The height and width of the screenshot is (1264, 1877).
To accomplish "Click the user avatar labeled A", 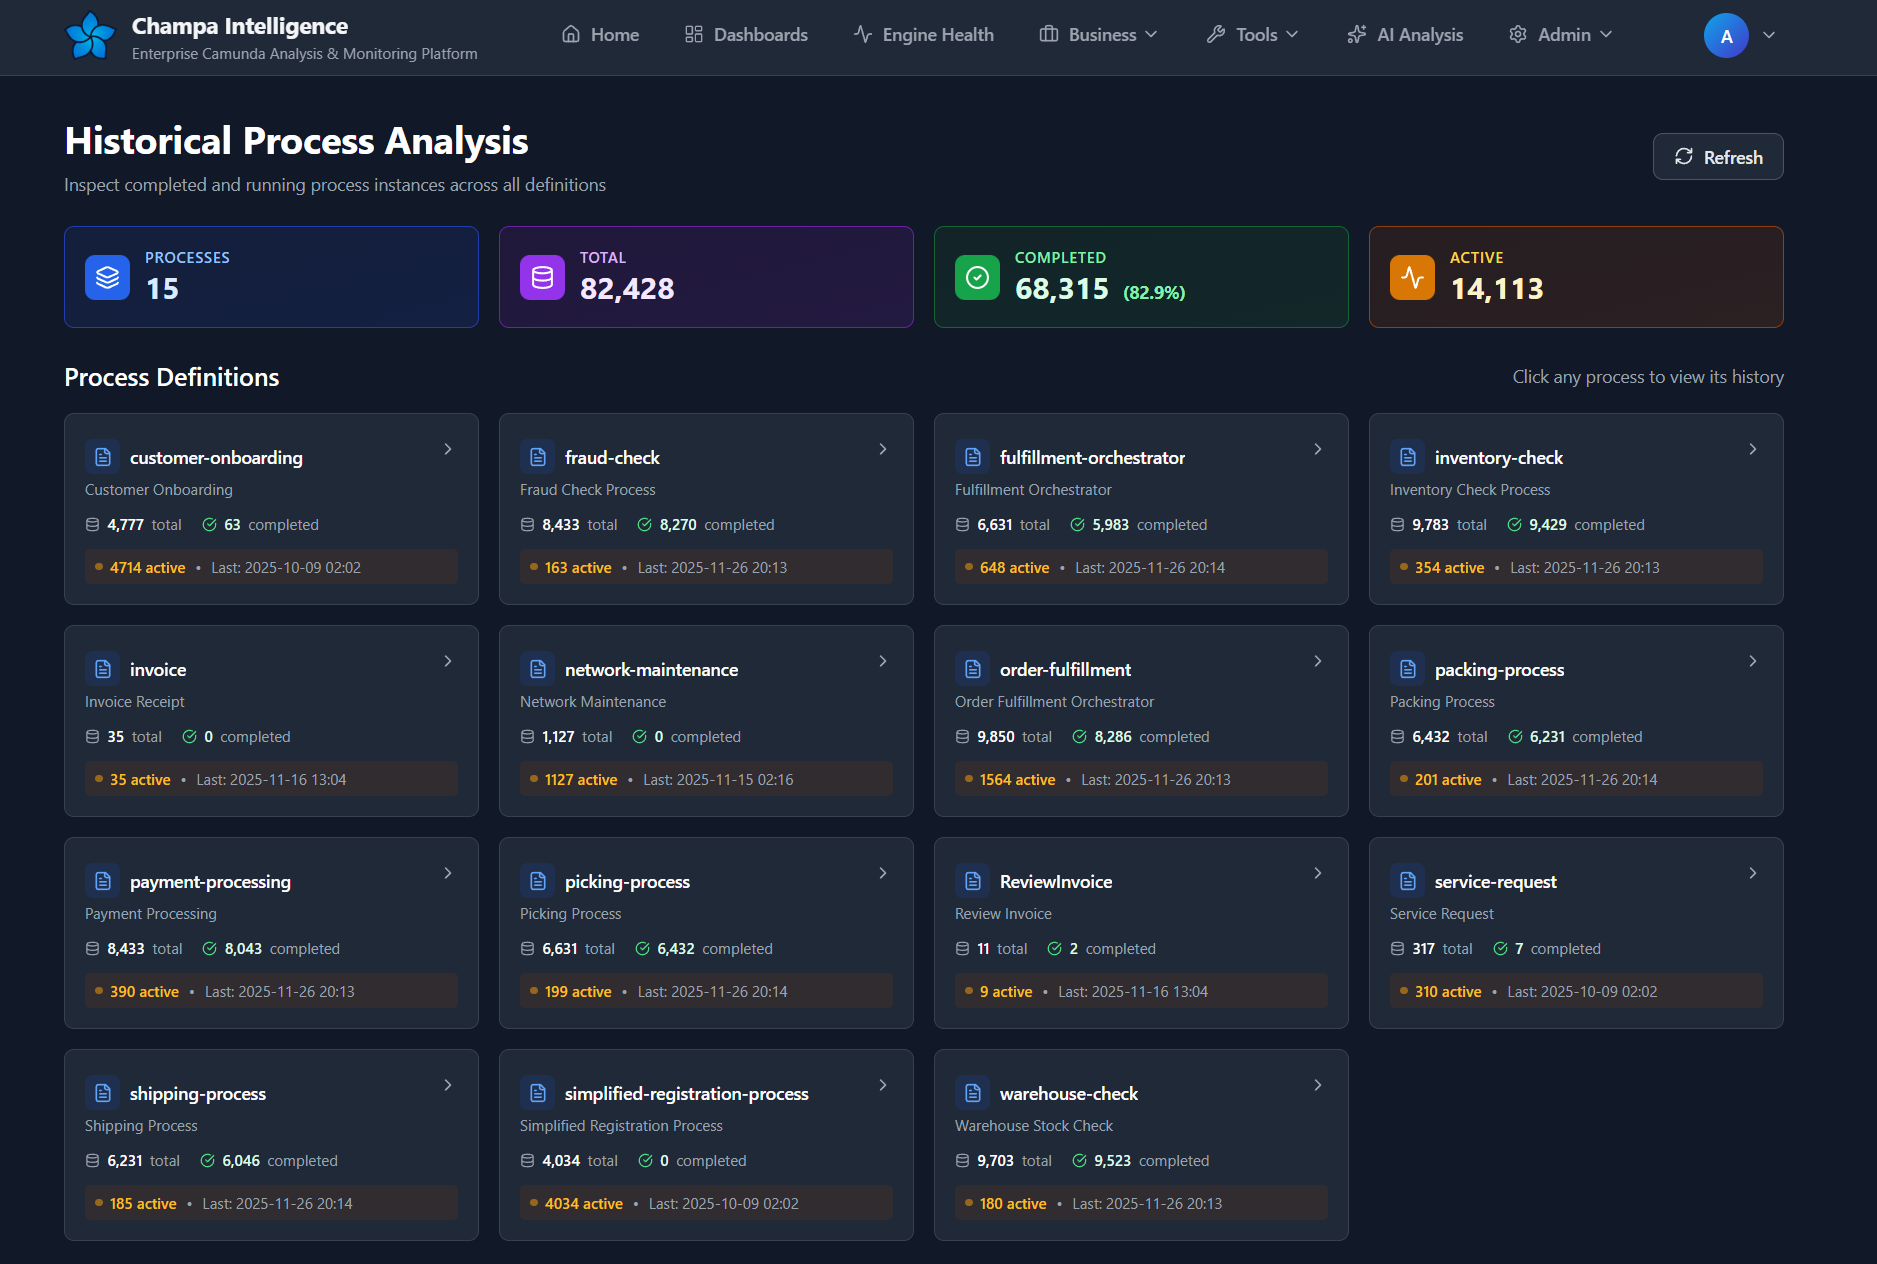I will [x=1725, y=36].
